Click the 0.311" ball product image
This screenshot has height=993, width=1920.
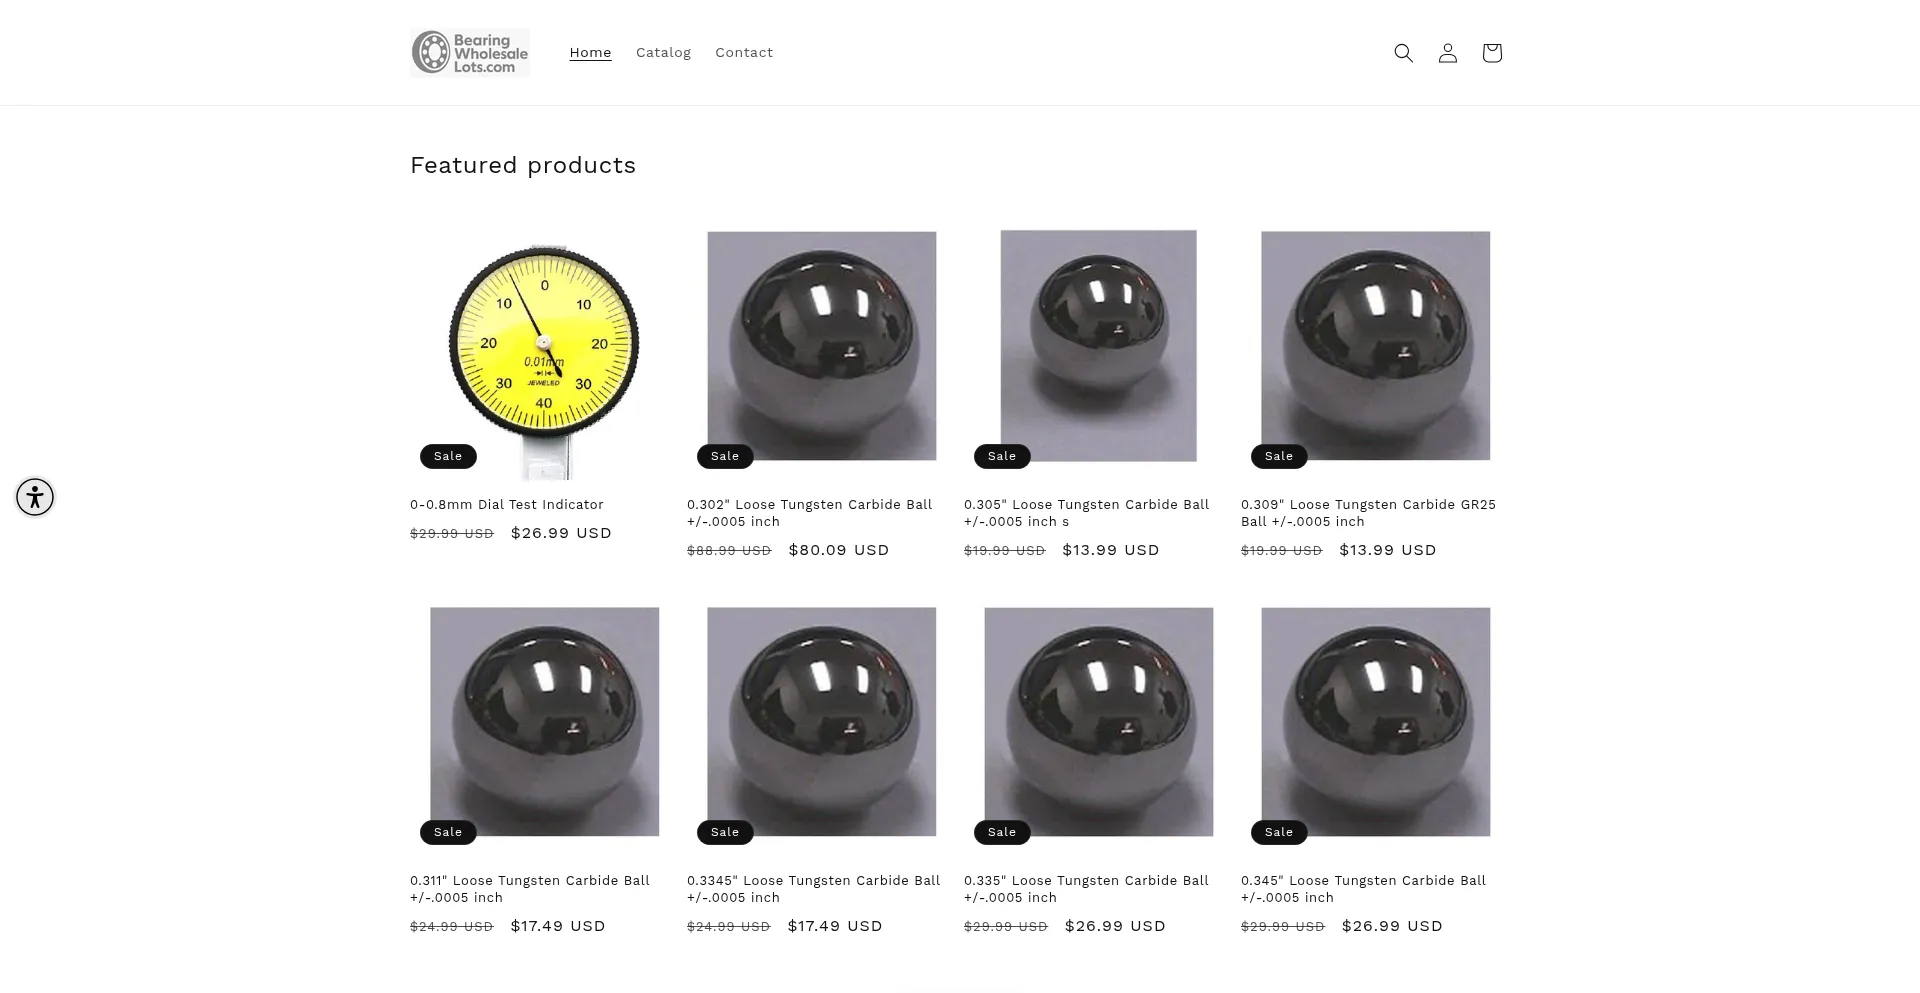point(544,722)
